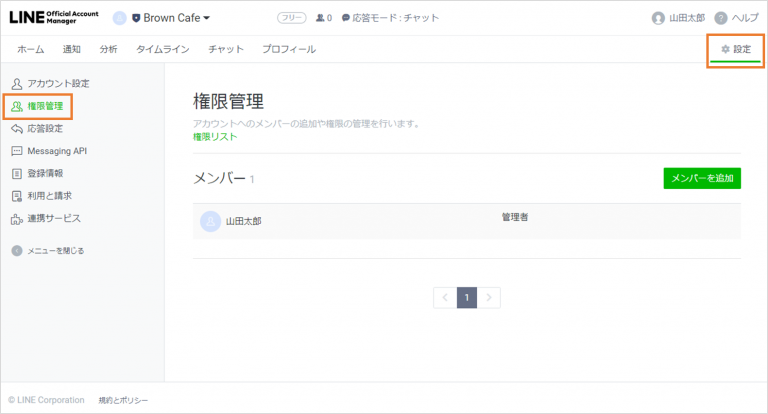Click the 利用と請求 sidebar icon

[17, 196]
